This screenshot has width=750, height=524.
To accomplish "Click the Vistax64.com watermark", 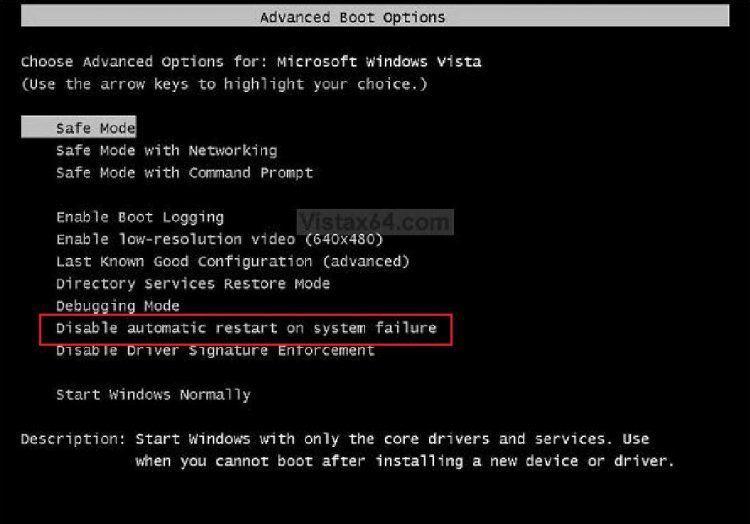I will 376,220.
